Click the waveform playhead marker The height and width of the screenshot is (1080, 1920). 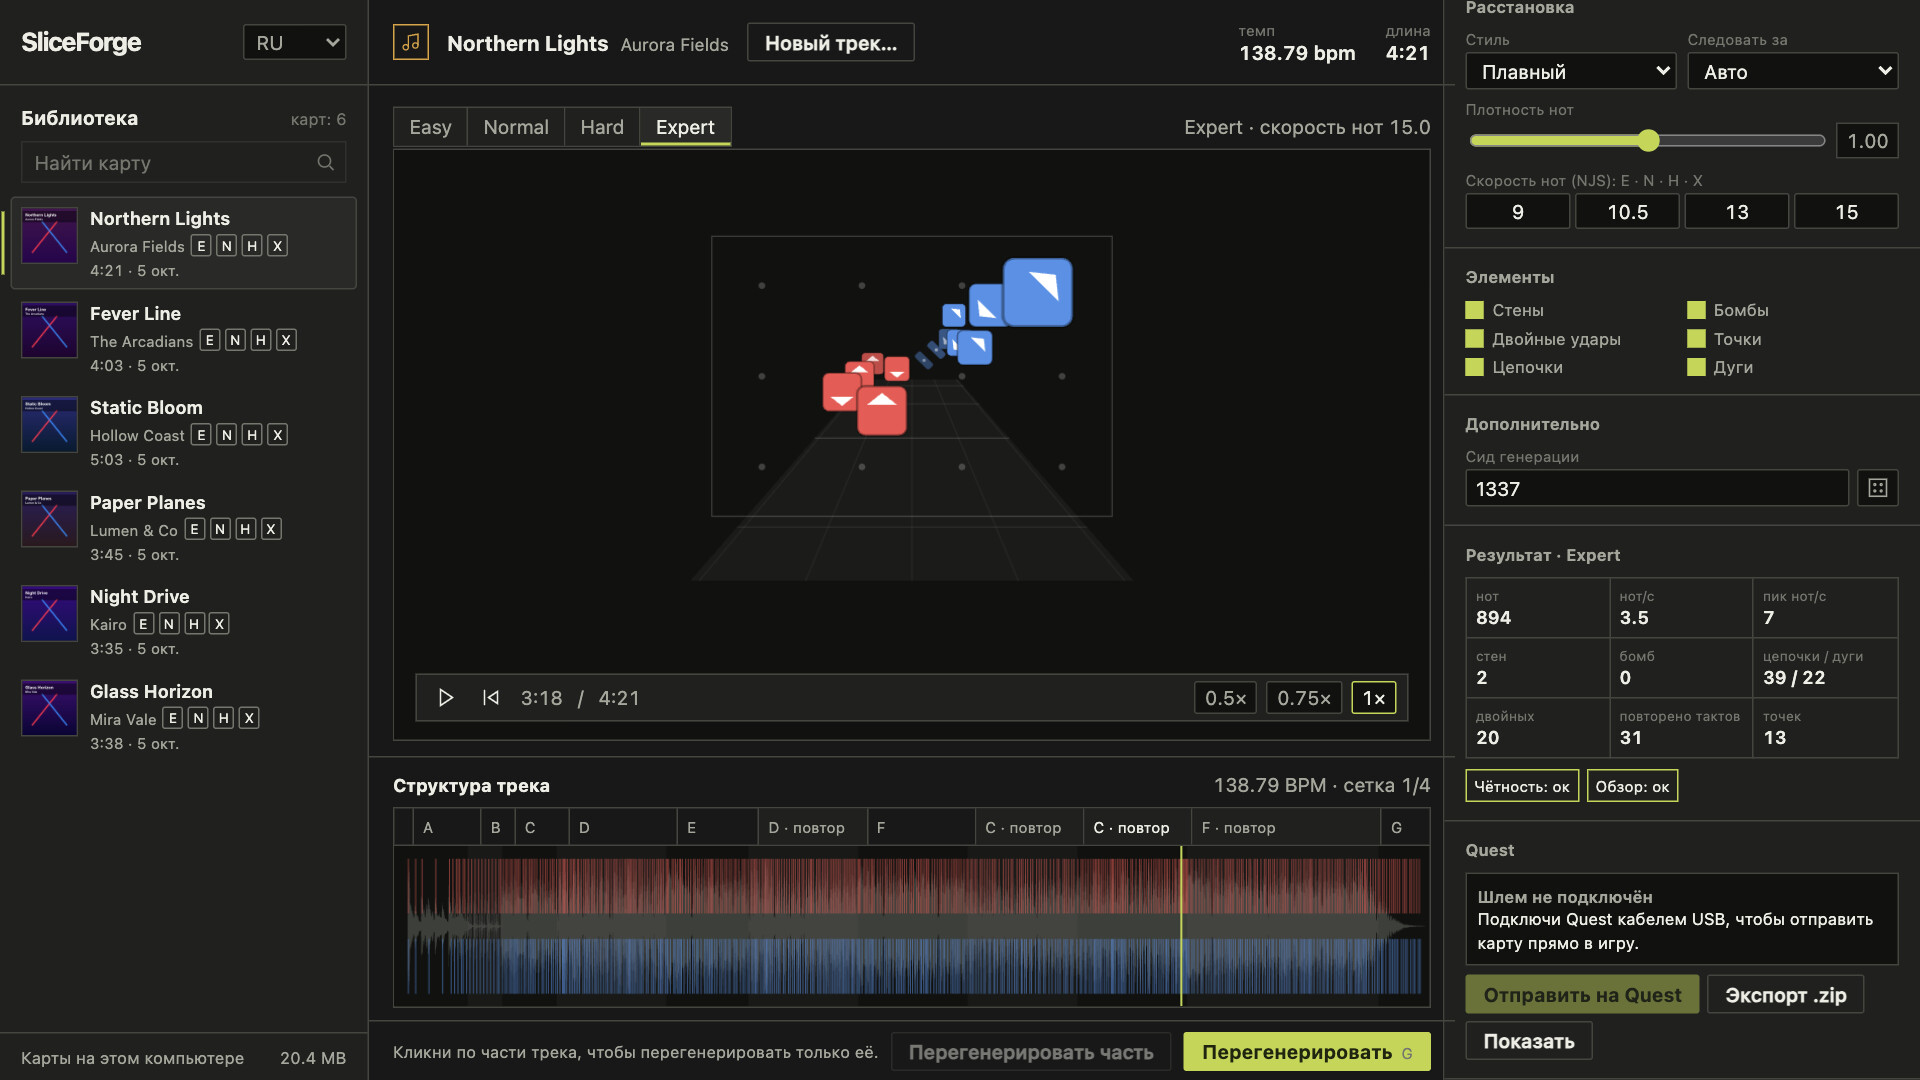(x=1181, y=926)
